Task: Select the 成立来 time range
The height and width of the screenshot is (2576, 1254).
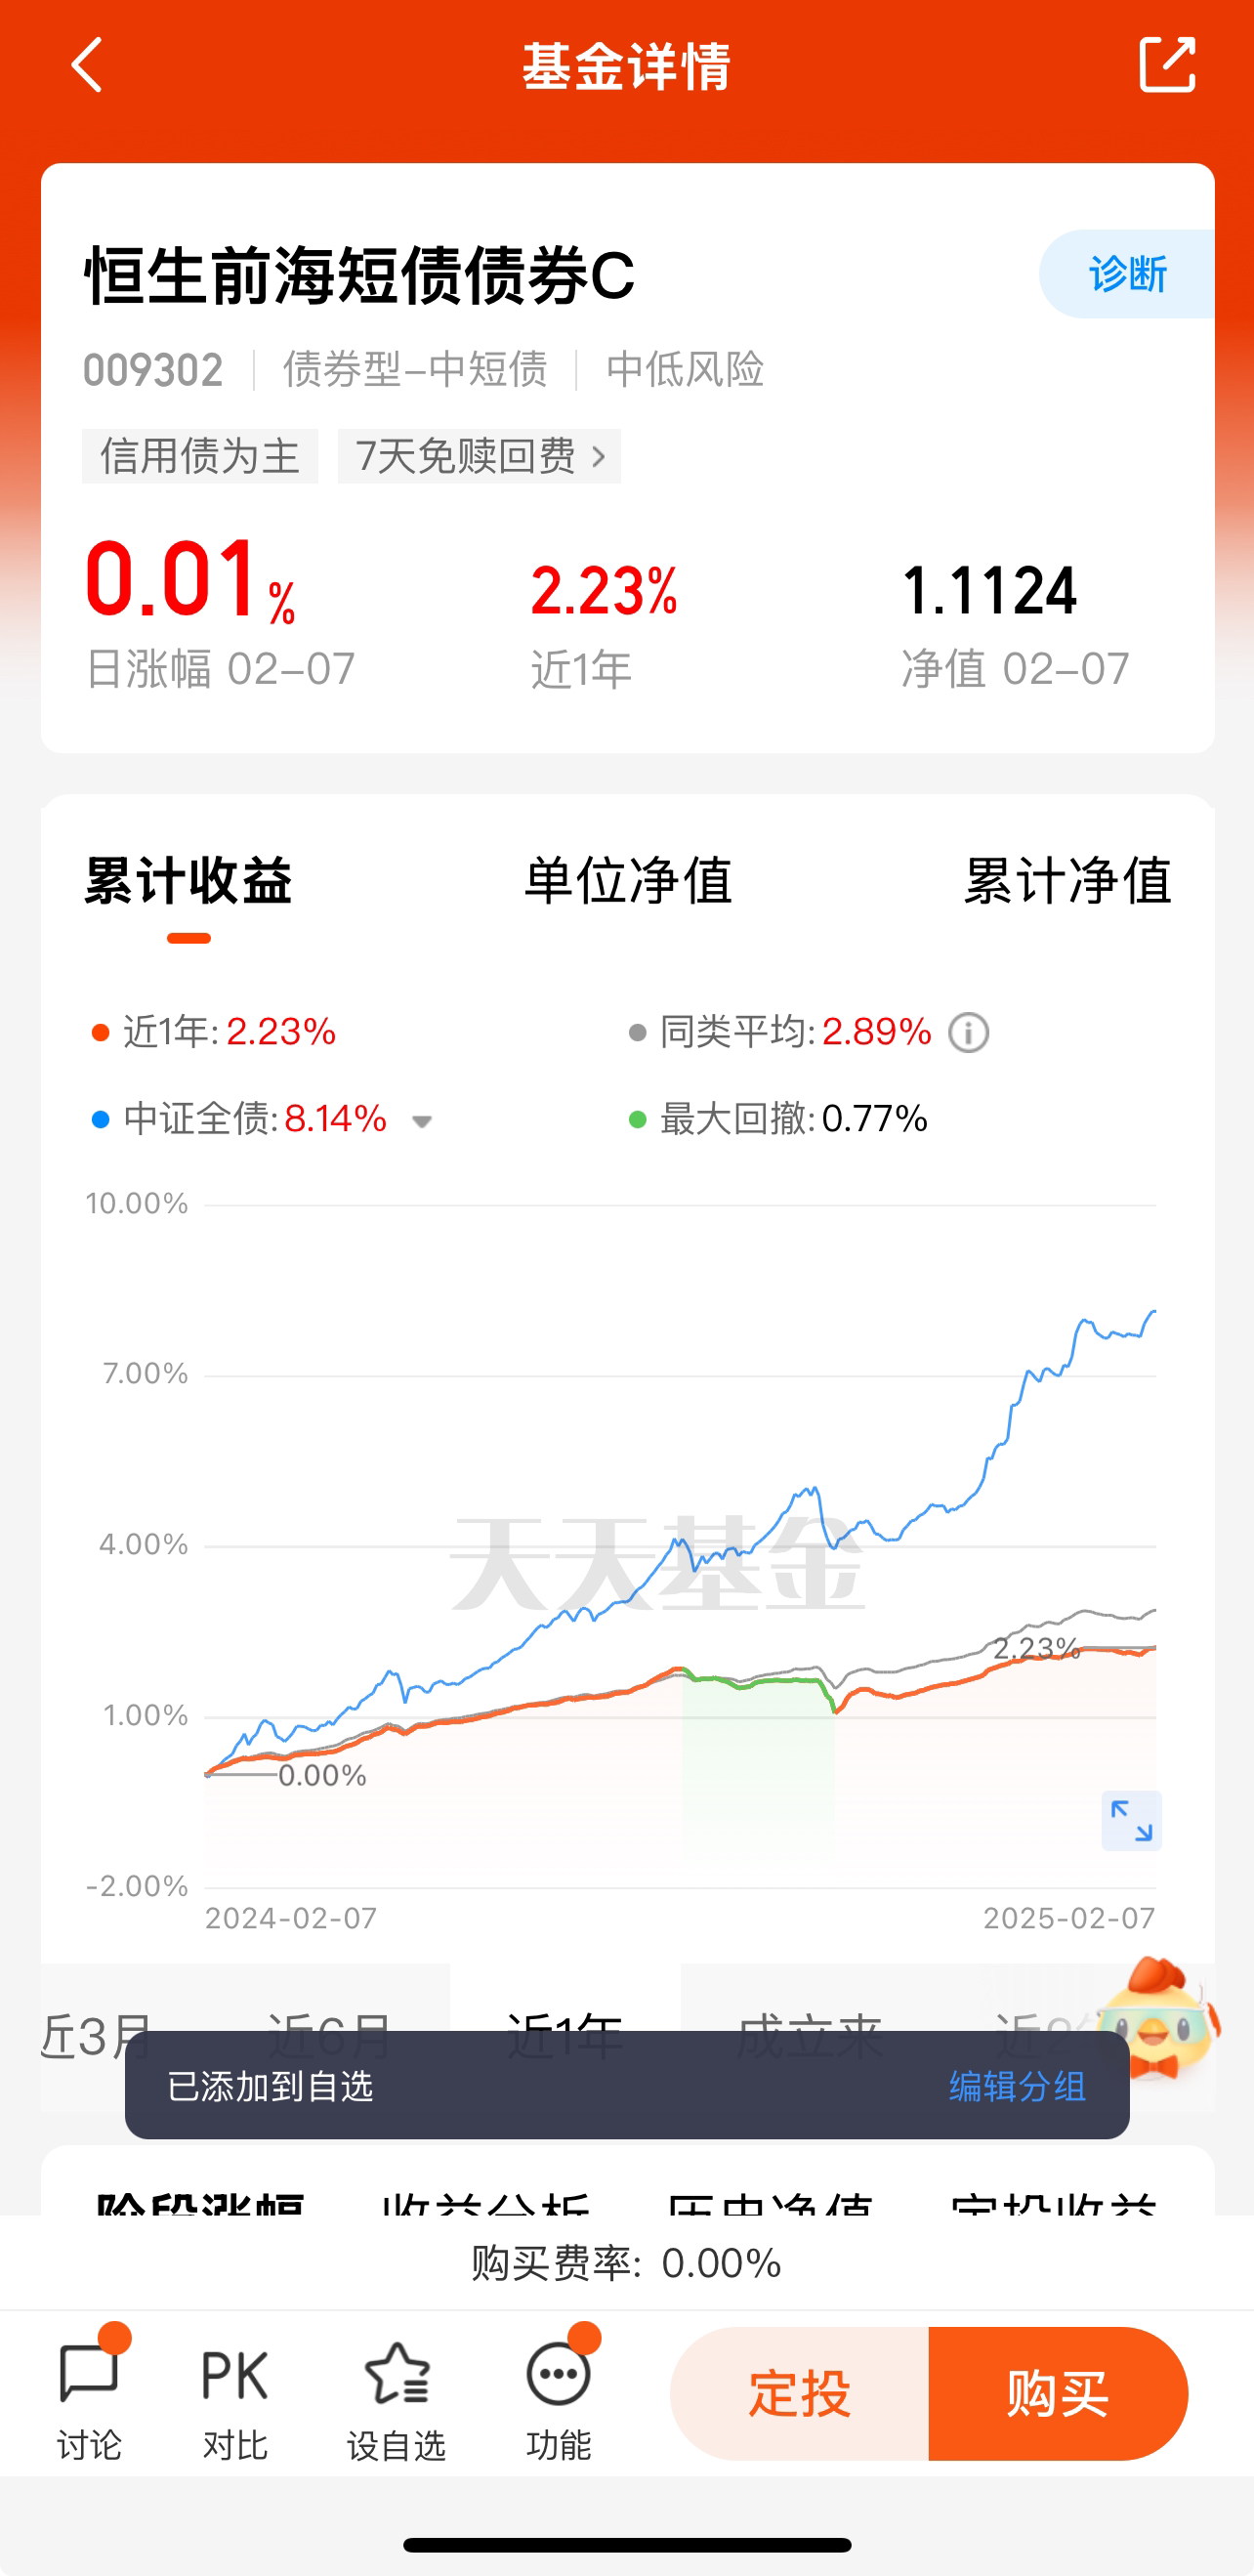Action: pyautogui.click(x=810, y=2030)
